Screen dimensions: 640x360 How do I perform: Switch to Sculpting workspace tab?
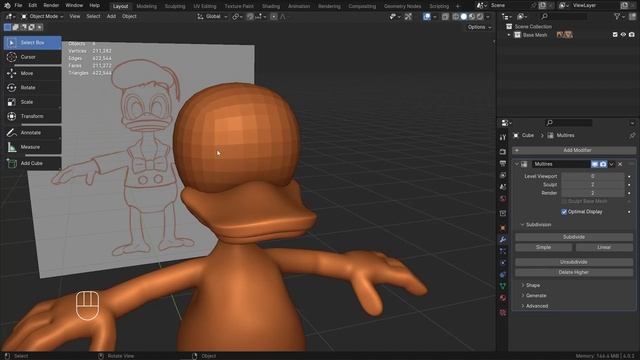pos(175,6)
